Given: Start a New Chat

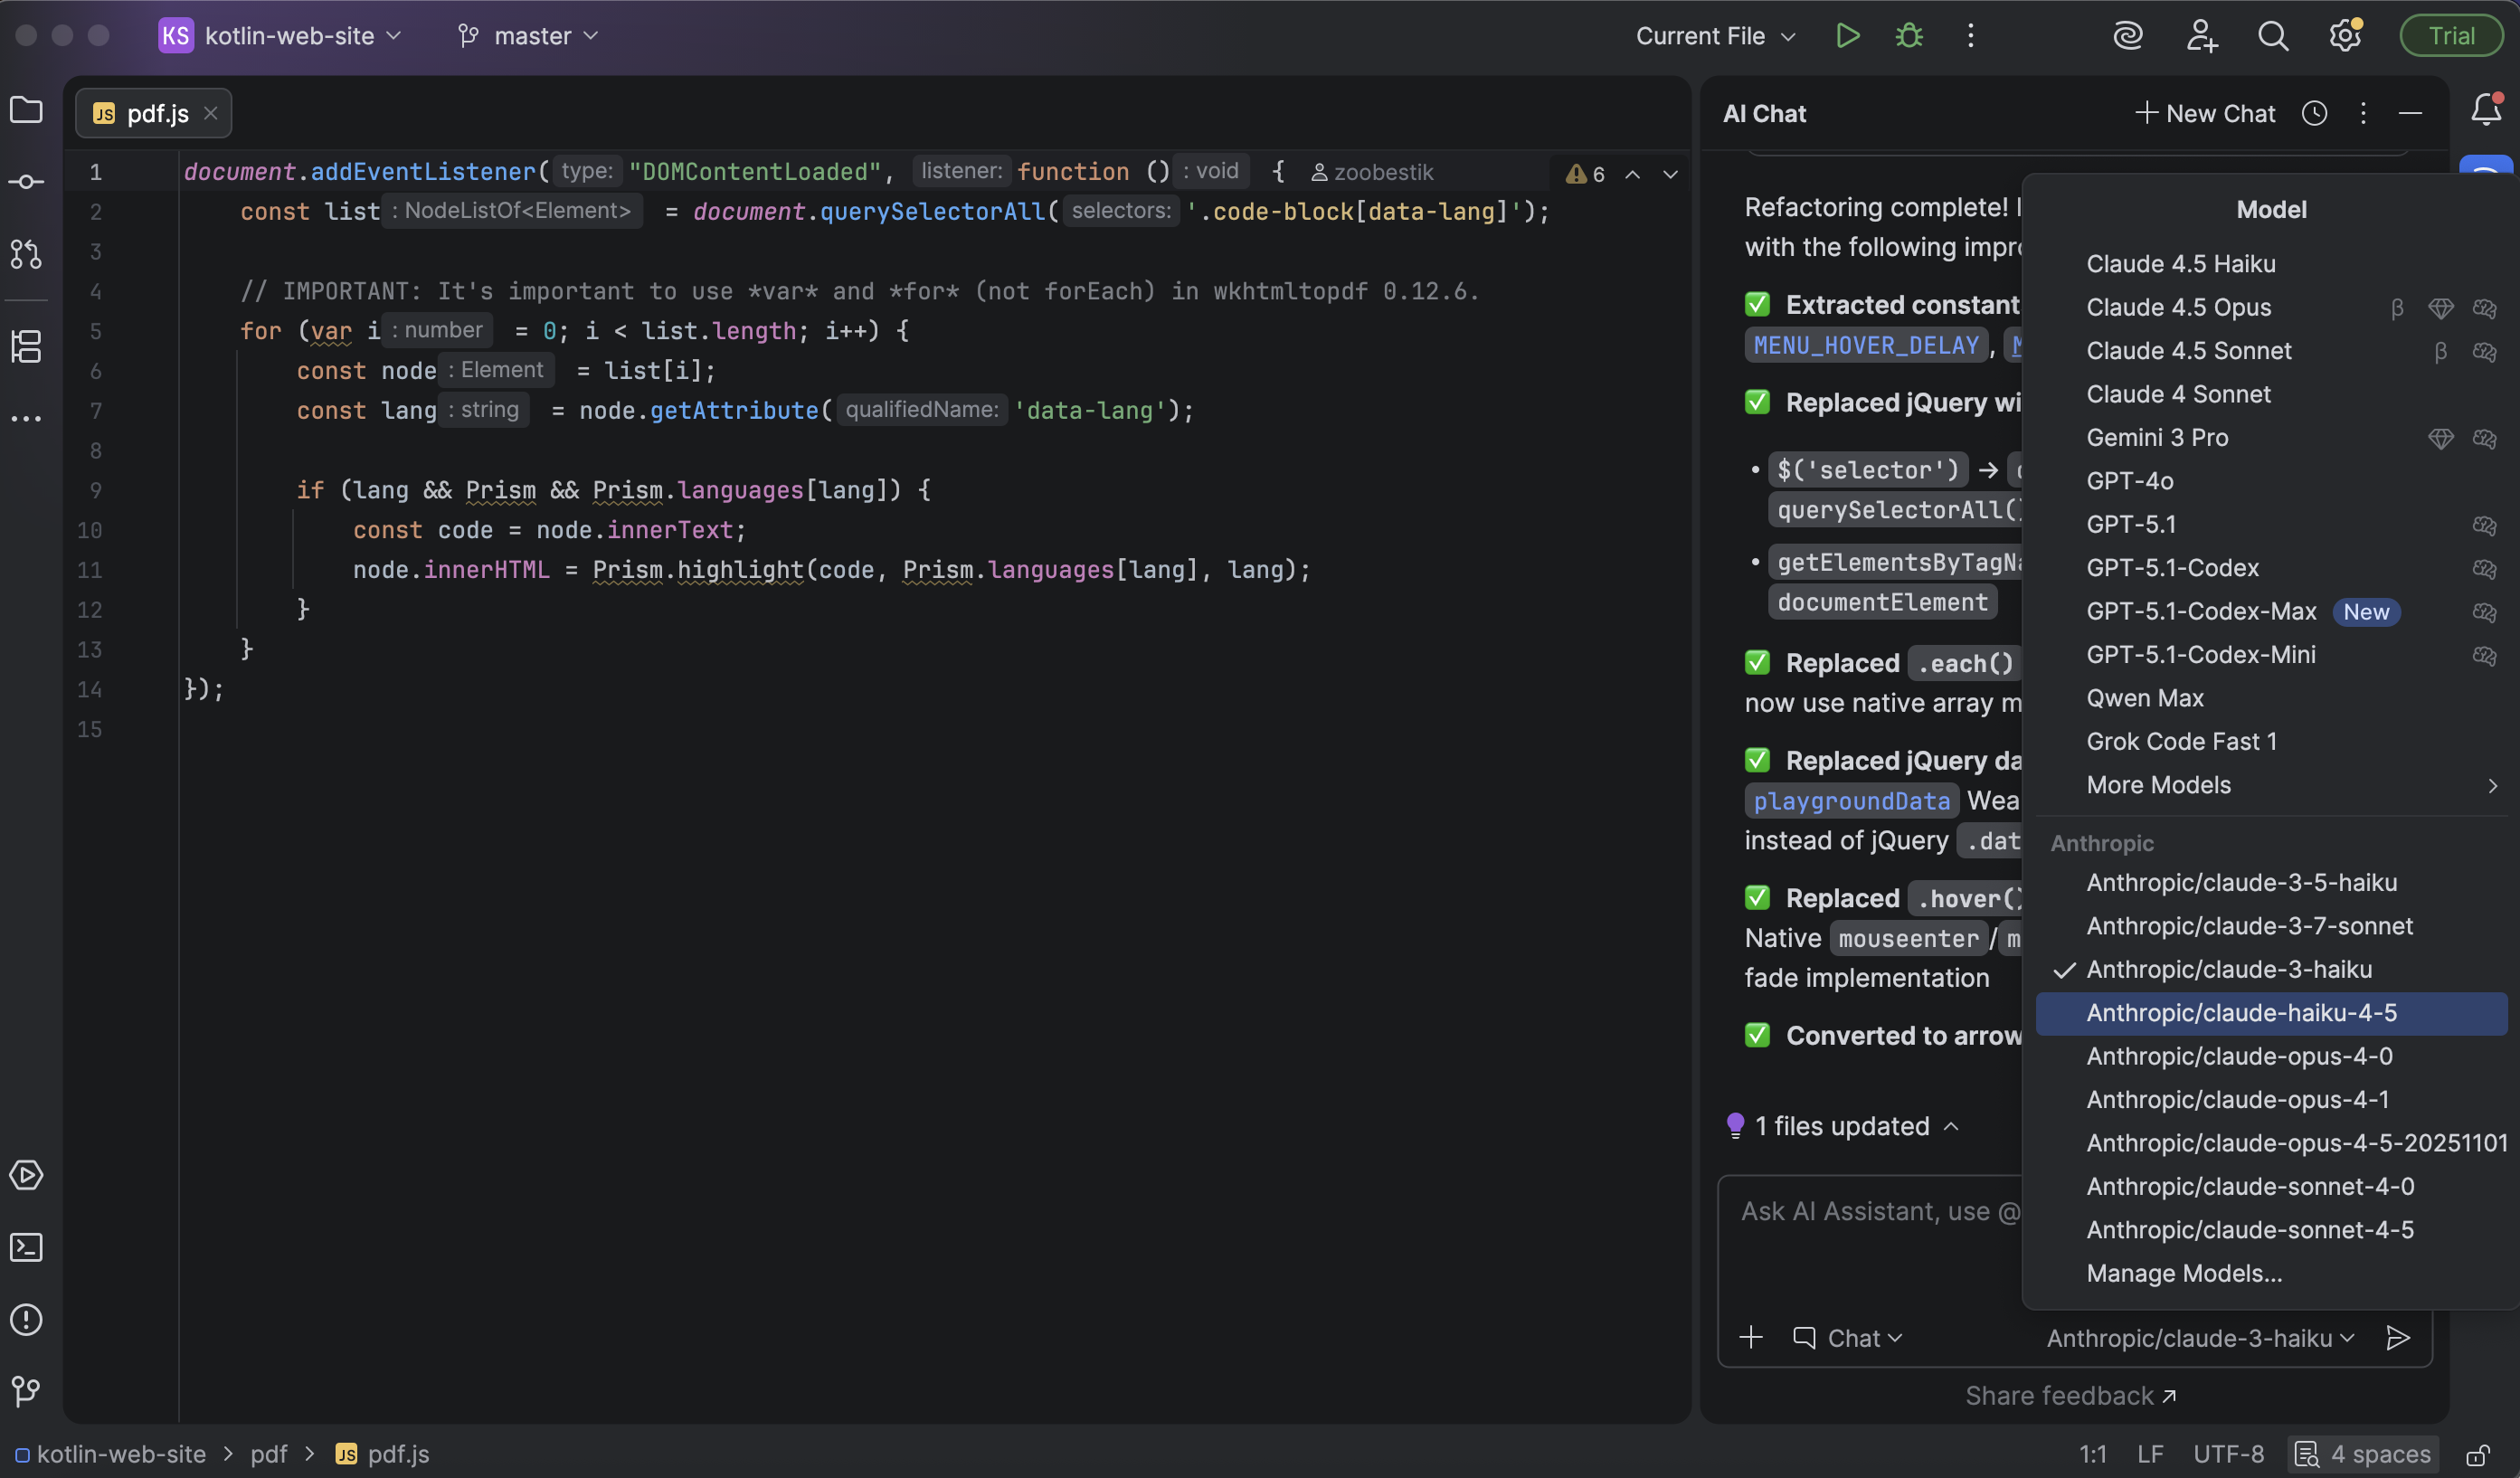Looking at the screenshot, I should [x=2205, y=113].
